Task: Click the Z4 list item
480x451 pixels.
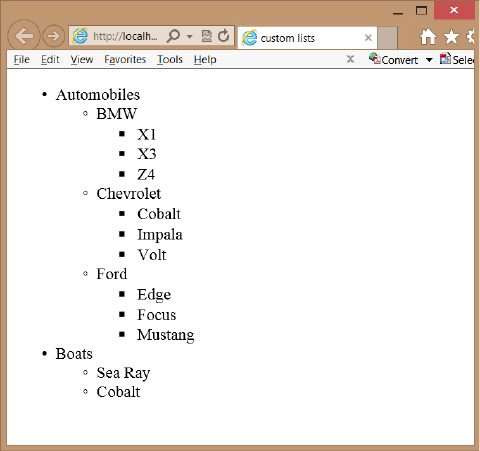Action: coord(146,174)
